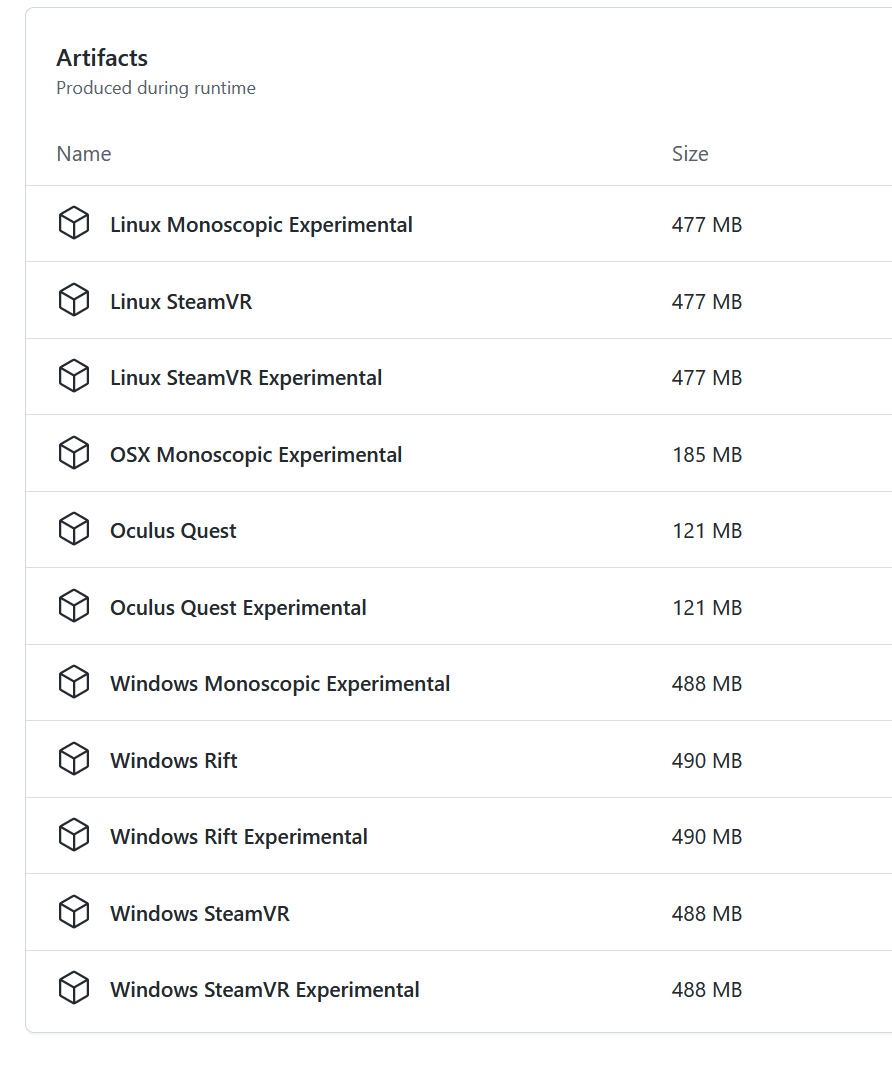Click the Size column header

pyautogui.click(x=690, y=154)
